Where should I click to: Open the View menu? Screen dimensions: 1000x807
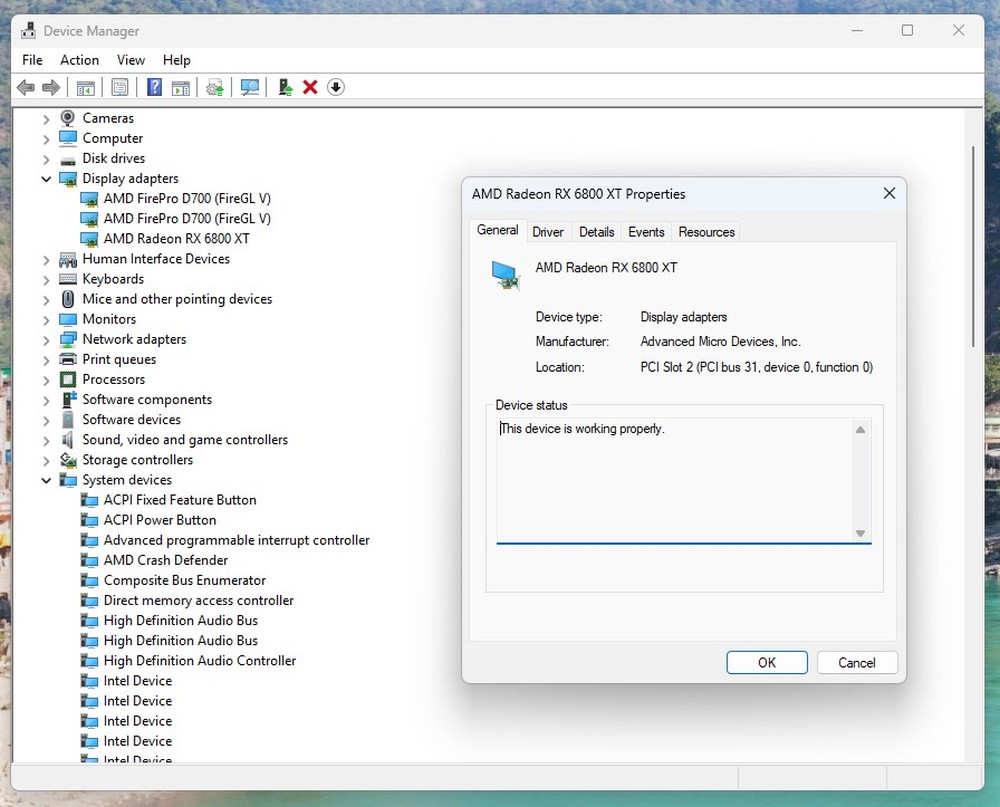(x=131, y=60)
